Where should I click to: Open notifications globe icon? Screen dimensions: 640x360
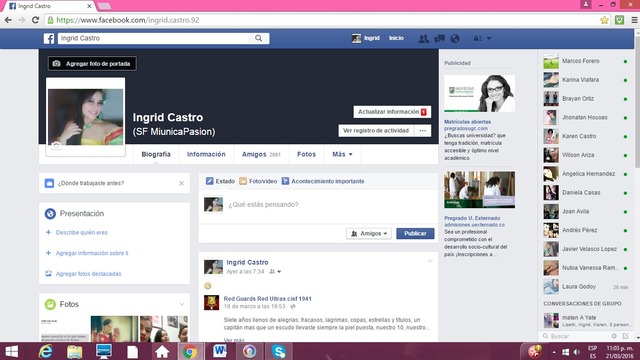(x=455, y=38)
